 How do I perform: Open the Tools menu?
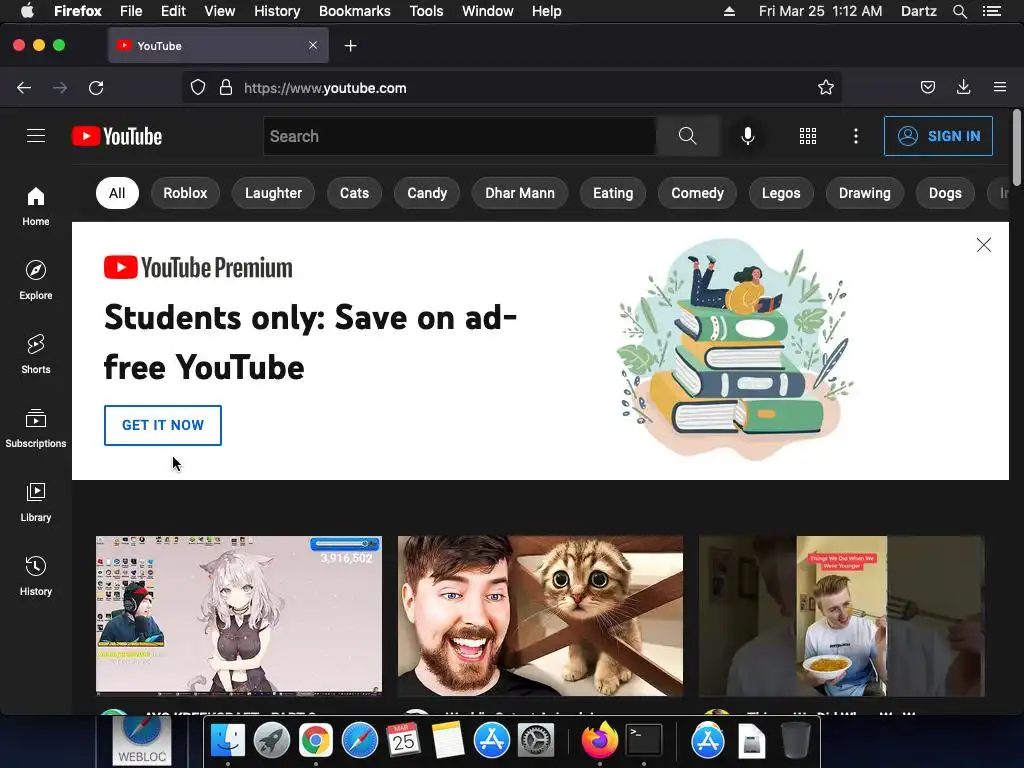[426, 11]
